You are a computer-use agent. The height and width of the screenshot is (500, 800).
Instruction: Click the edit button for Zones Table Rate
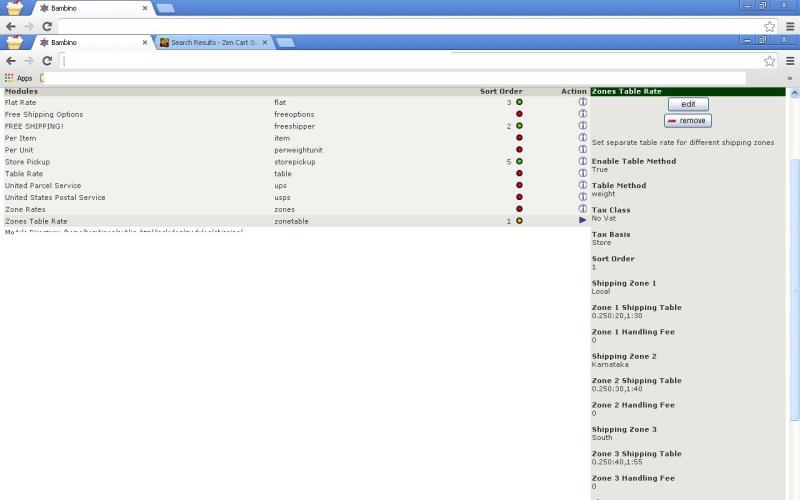[688, 104]
